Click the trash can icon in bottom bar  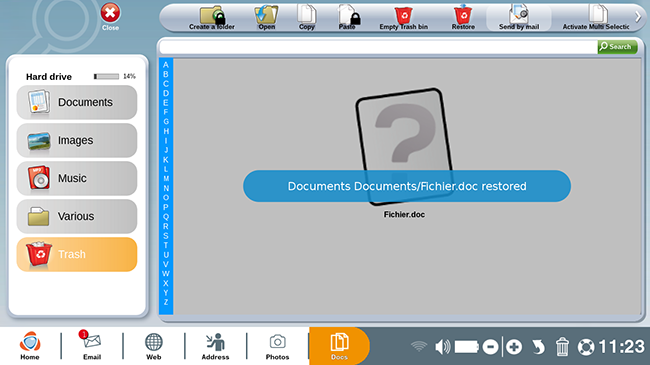click(562, 346)
